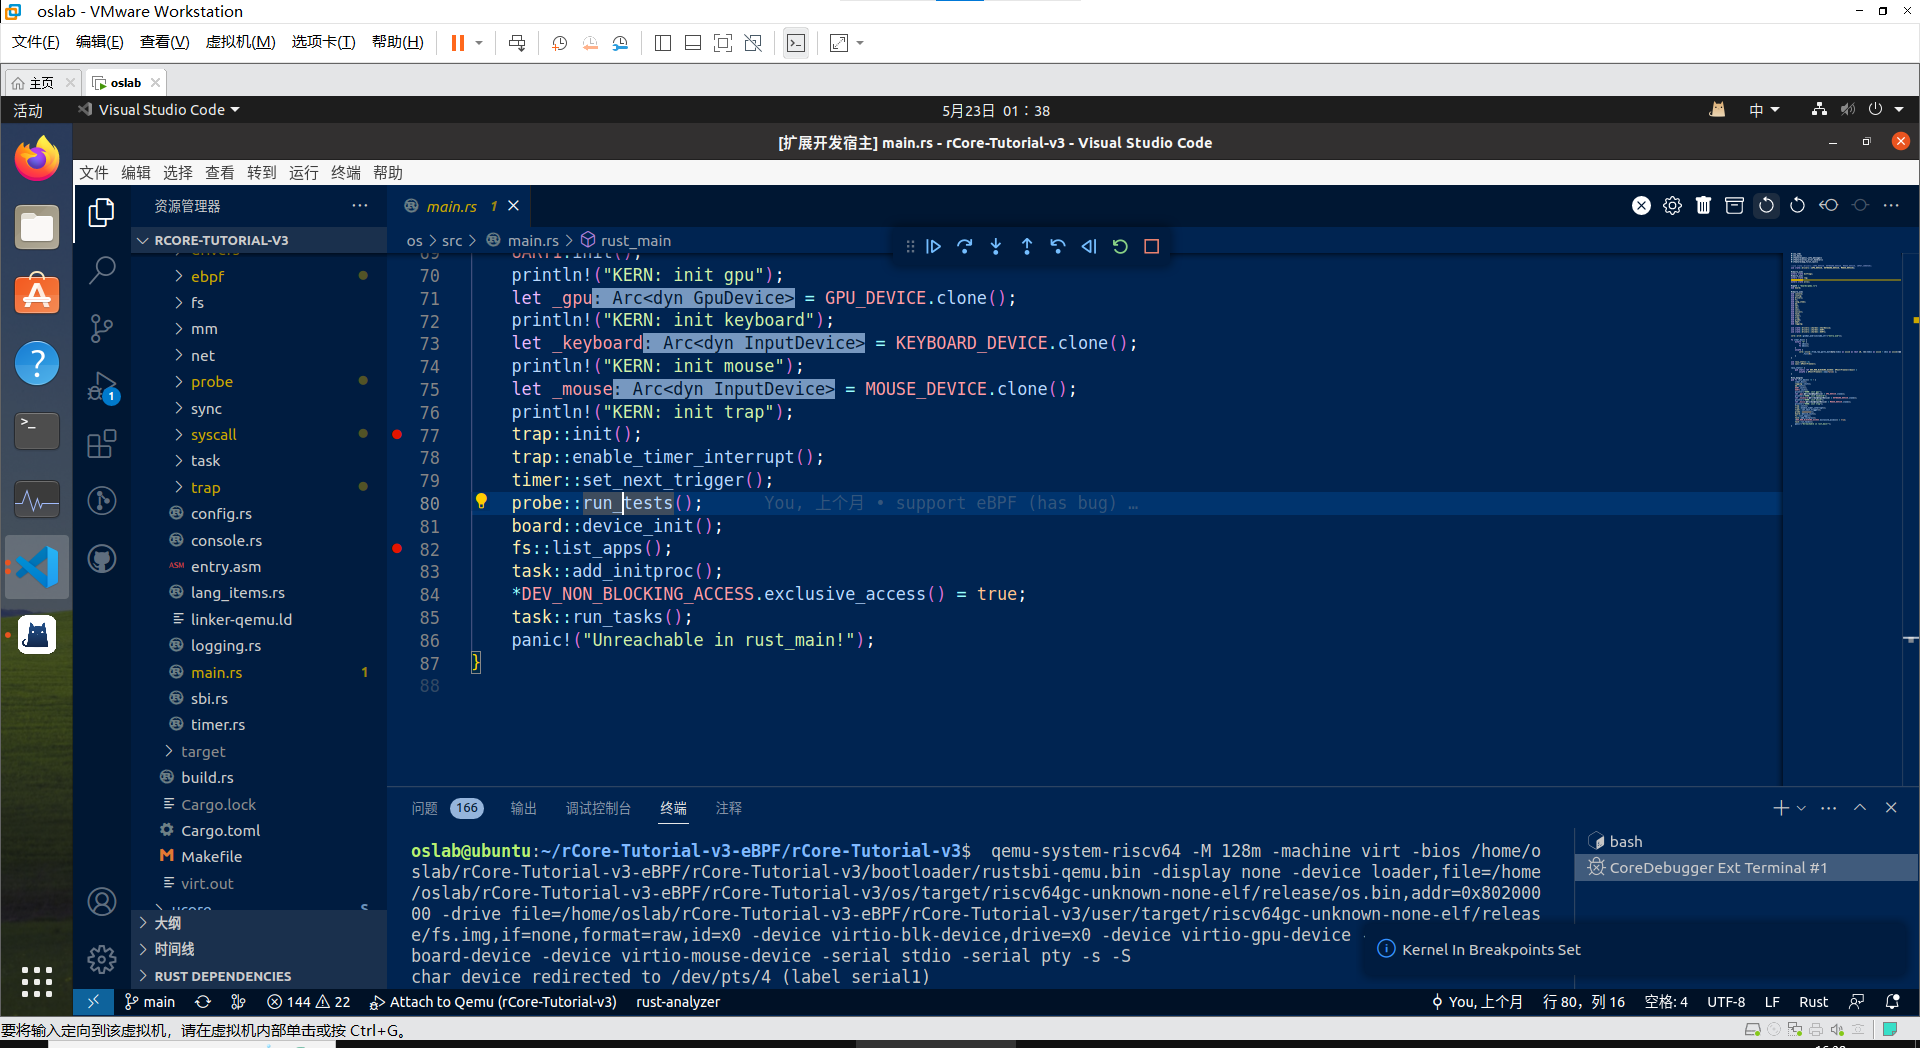This screenshot has height=1048, width=1920.
Task: Switch to the 输出 output tab
Action: click(x=523, y=808)
